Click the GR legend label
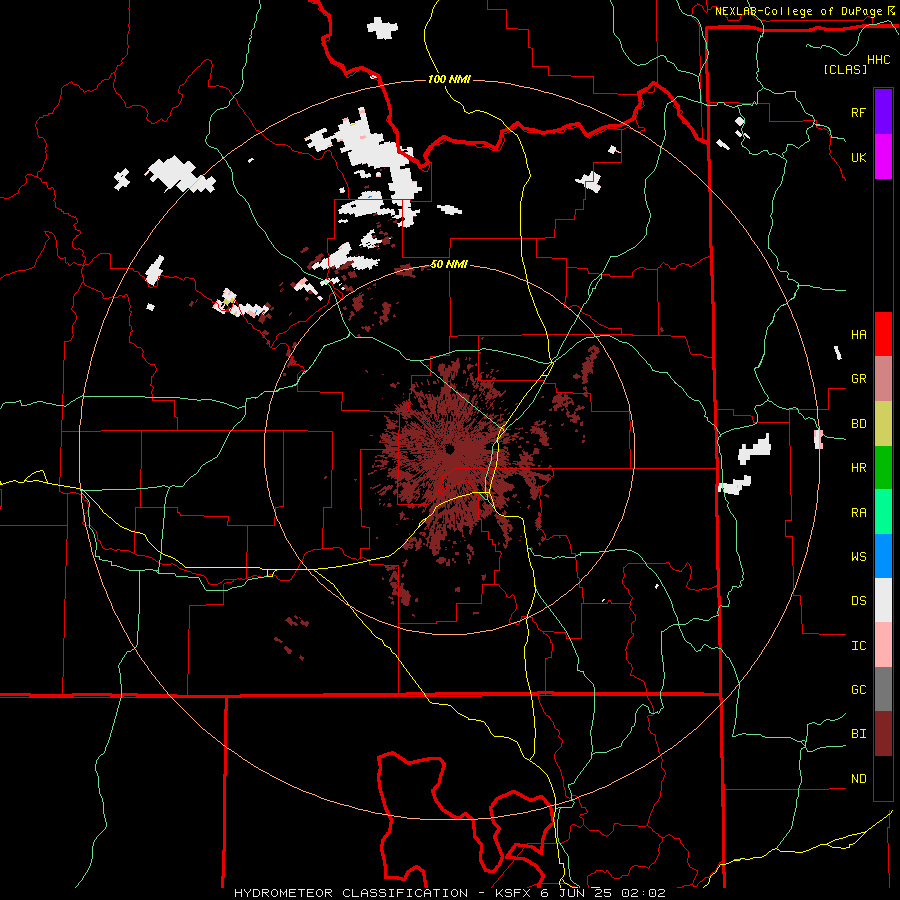Image resolution: width=900 pixels, height=900 pixels. pos(858,379)
